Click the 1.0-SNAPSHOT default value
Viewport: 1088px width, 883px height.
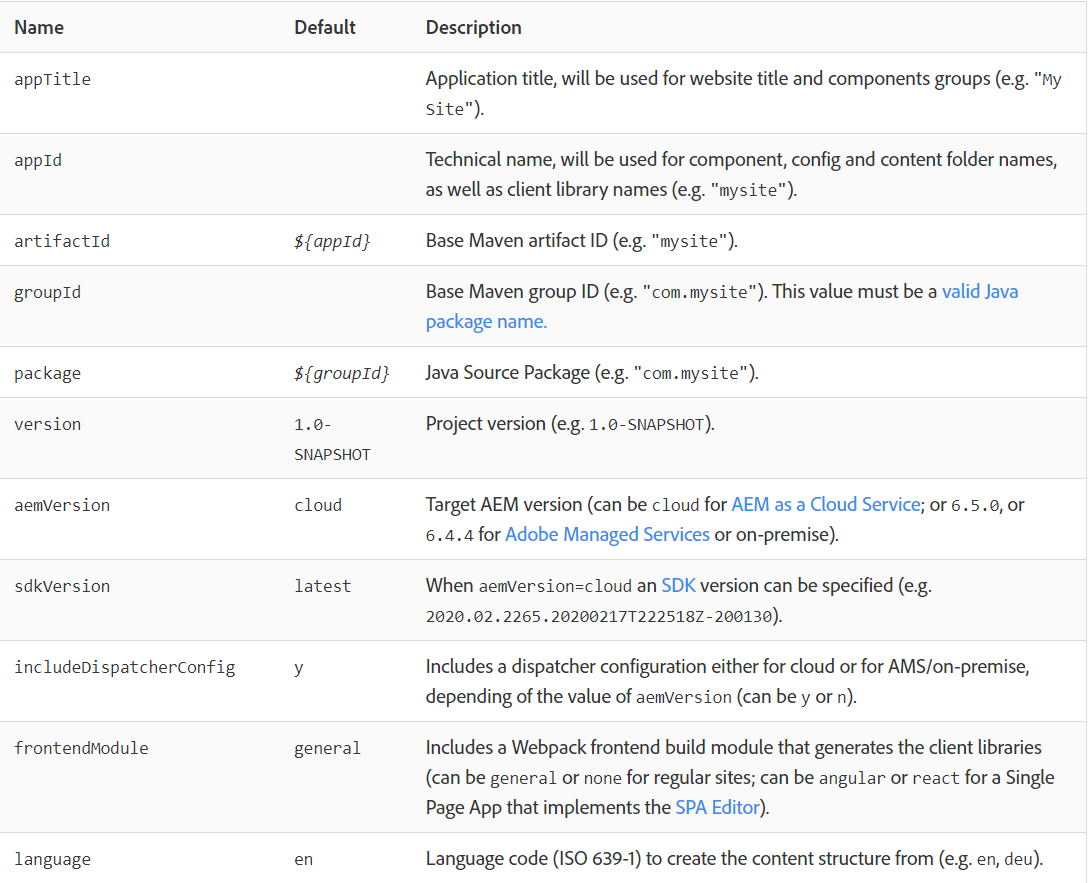point(332,439)
